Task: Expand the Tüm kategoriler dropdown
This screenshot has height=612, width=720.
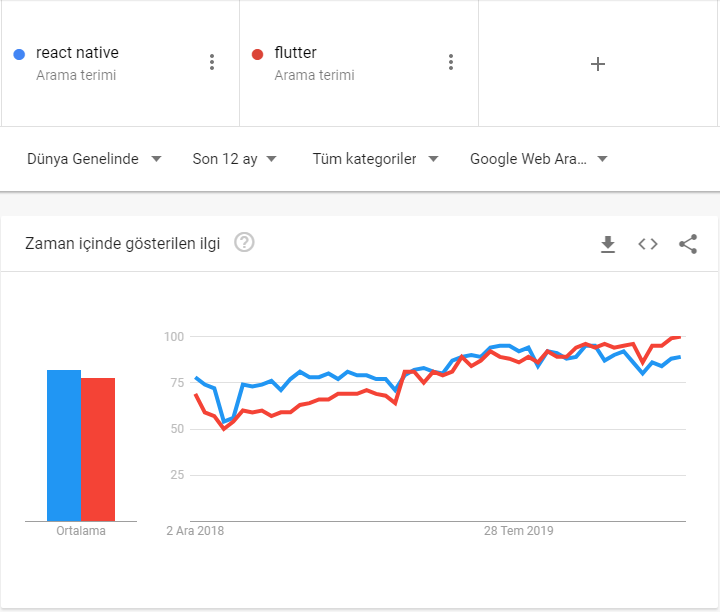Action: click(x=375, y=159)
